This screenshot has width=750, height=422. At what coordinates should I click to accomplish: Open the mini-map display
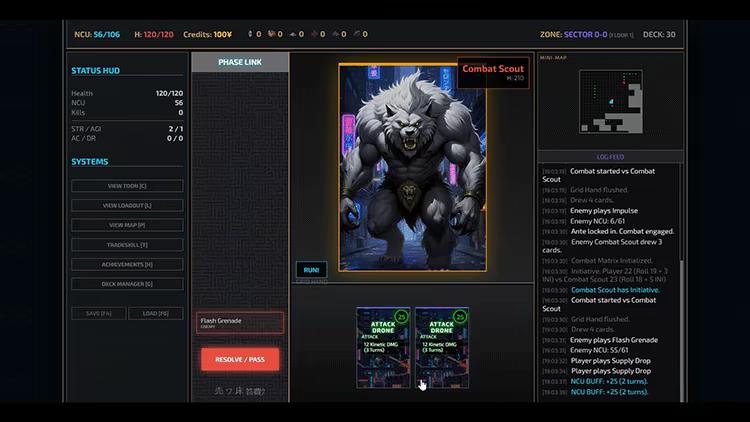tap(611, 101)
